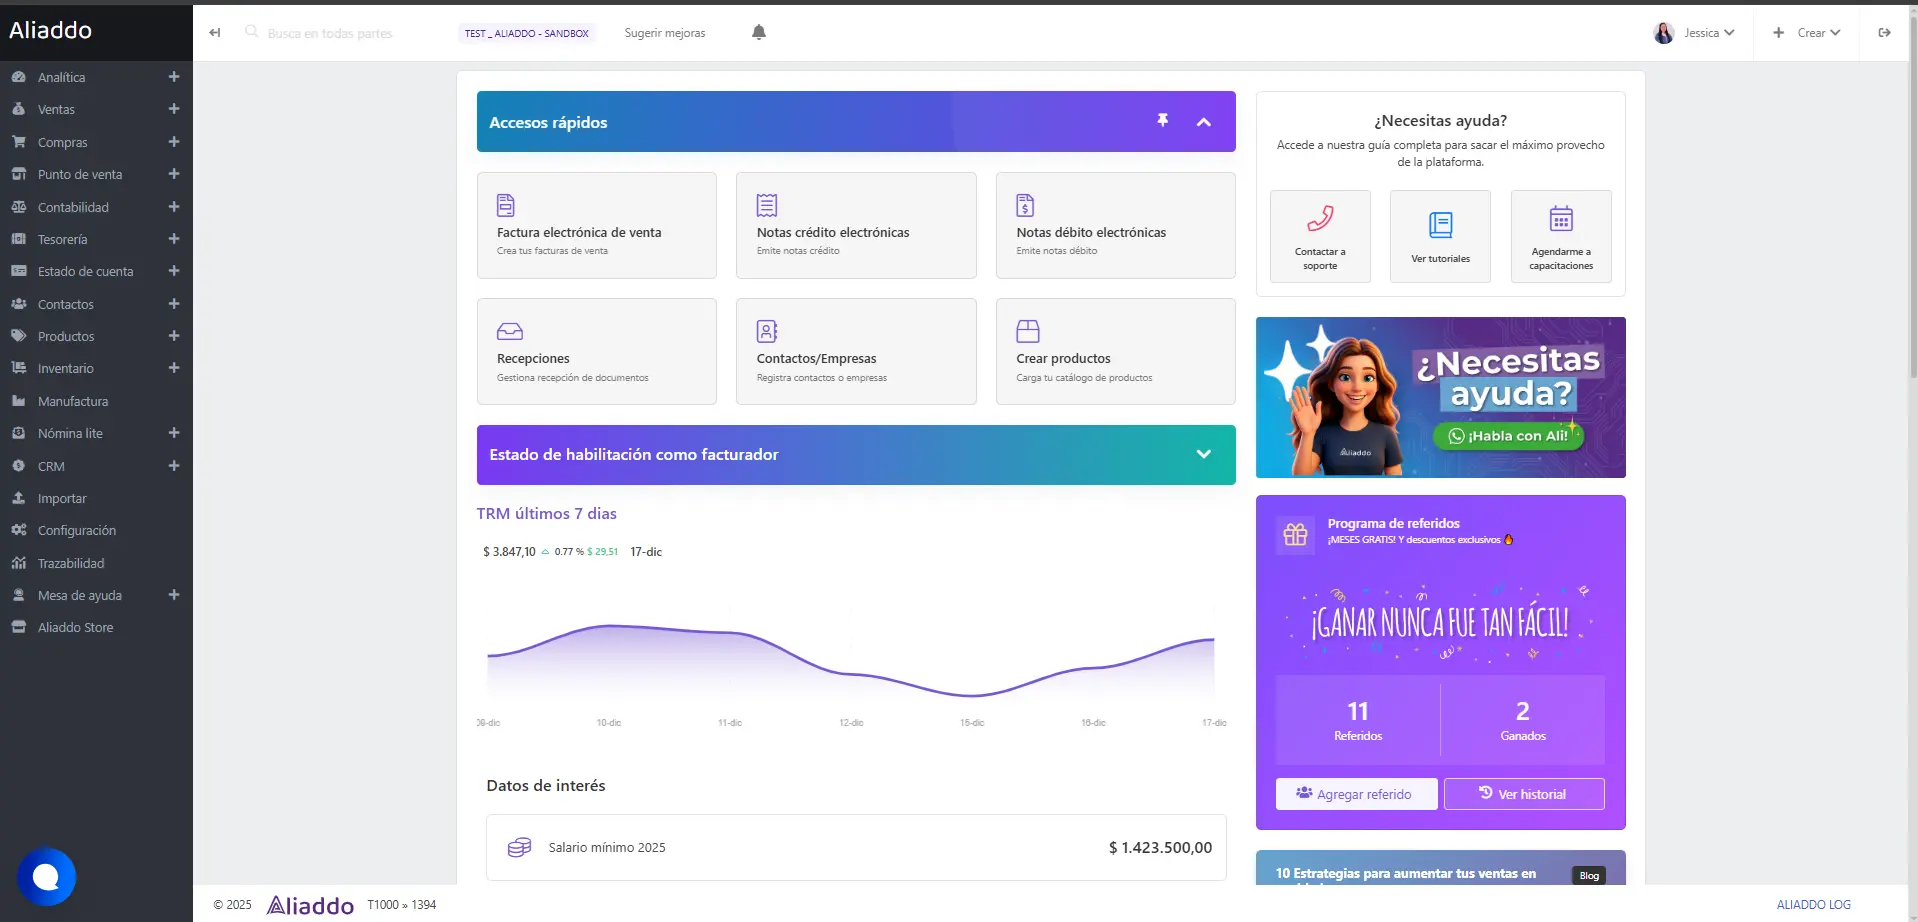
Task: Expand the Ventas submenu plus
Action: pos(174,109)
